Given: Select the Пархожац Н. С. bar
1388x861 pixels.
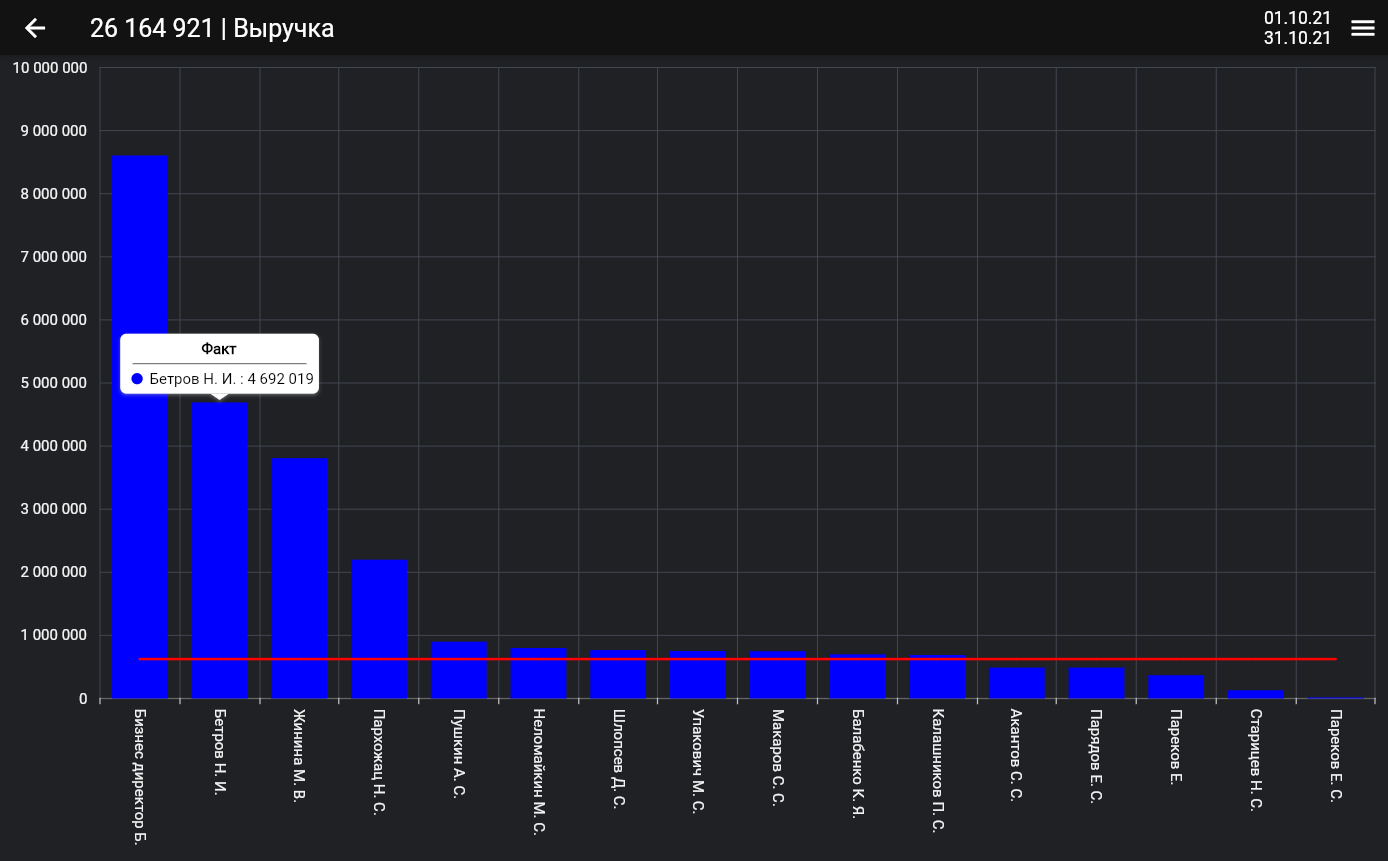Looking at the screenshot, I should (379, 629).
